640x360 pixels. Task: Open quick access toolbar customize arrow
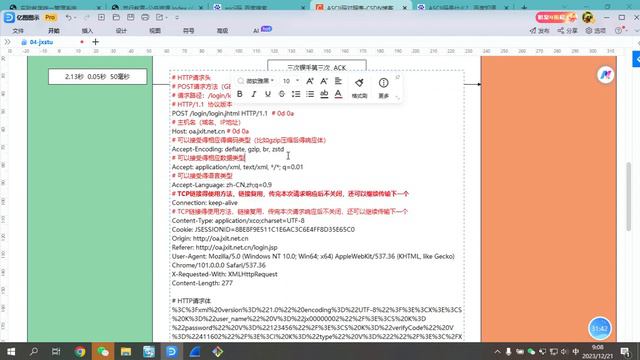coord(177,18)
